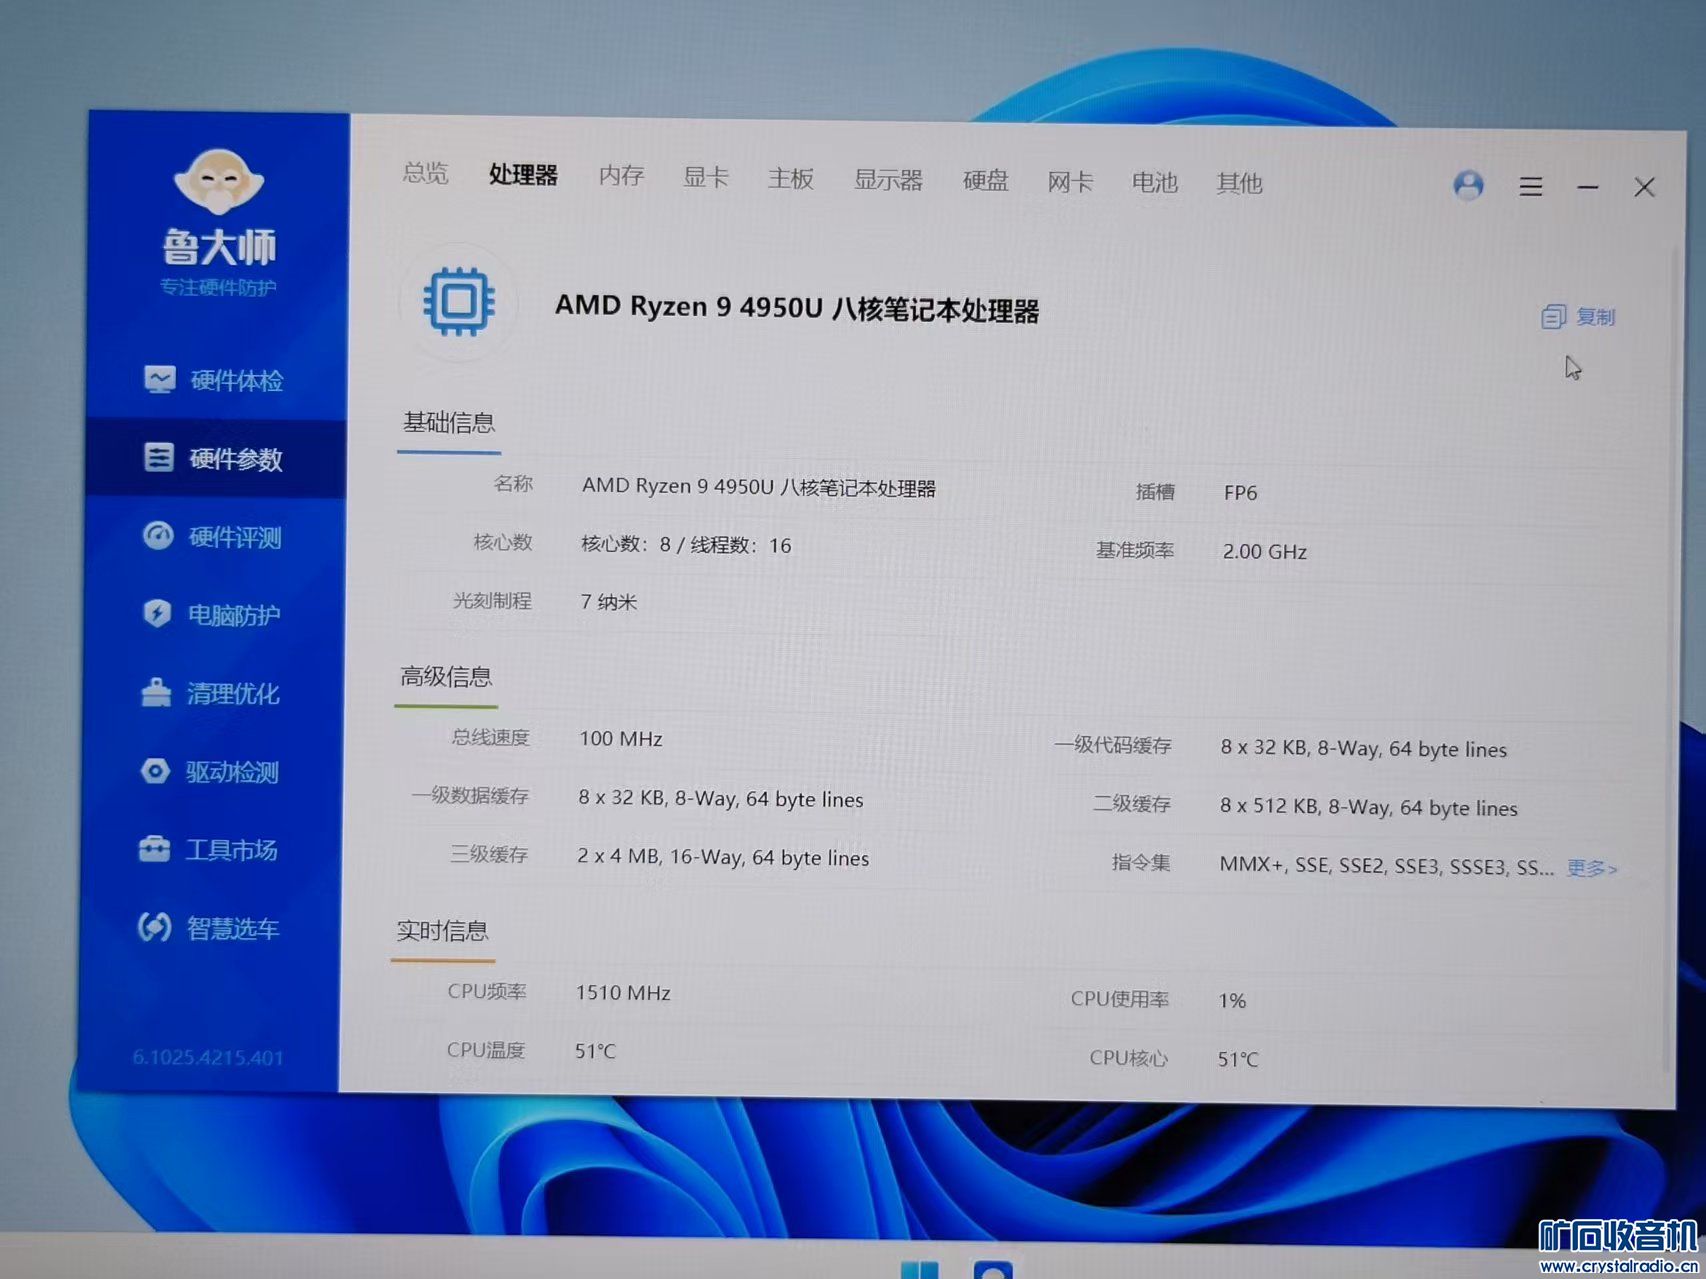Open the hamburger main menu
This screenshot has height=1279, width=1706.
[1530, 186]
